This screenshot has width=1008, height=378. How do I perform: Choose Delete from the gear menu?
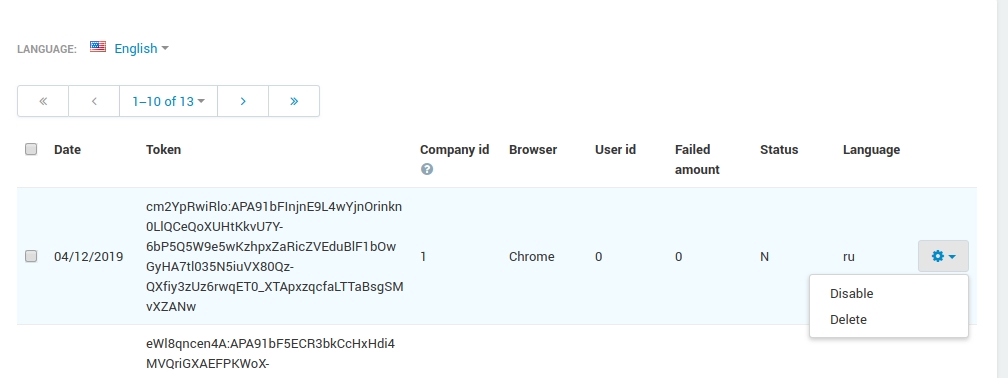848,320
